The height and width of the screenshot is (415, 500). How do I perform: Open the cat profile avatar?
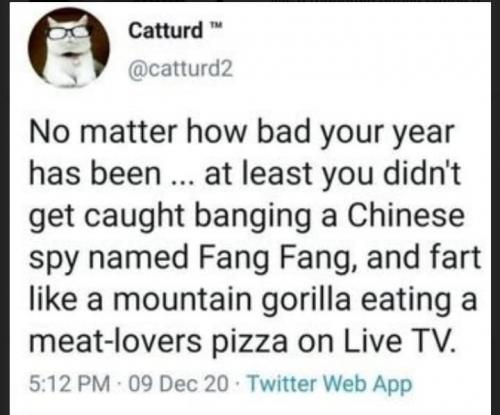(x=69, y=48)
